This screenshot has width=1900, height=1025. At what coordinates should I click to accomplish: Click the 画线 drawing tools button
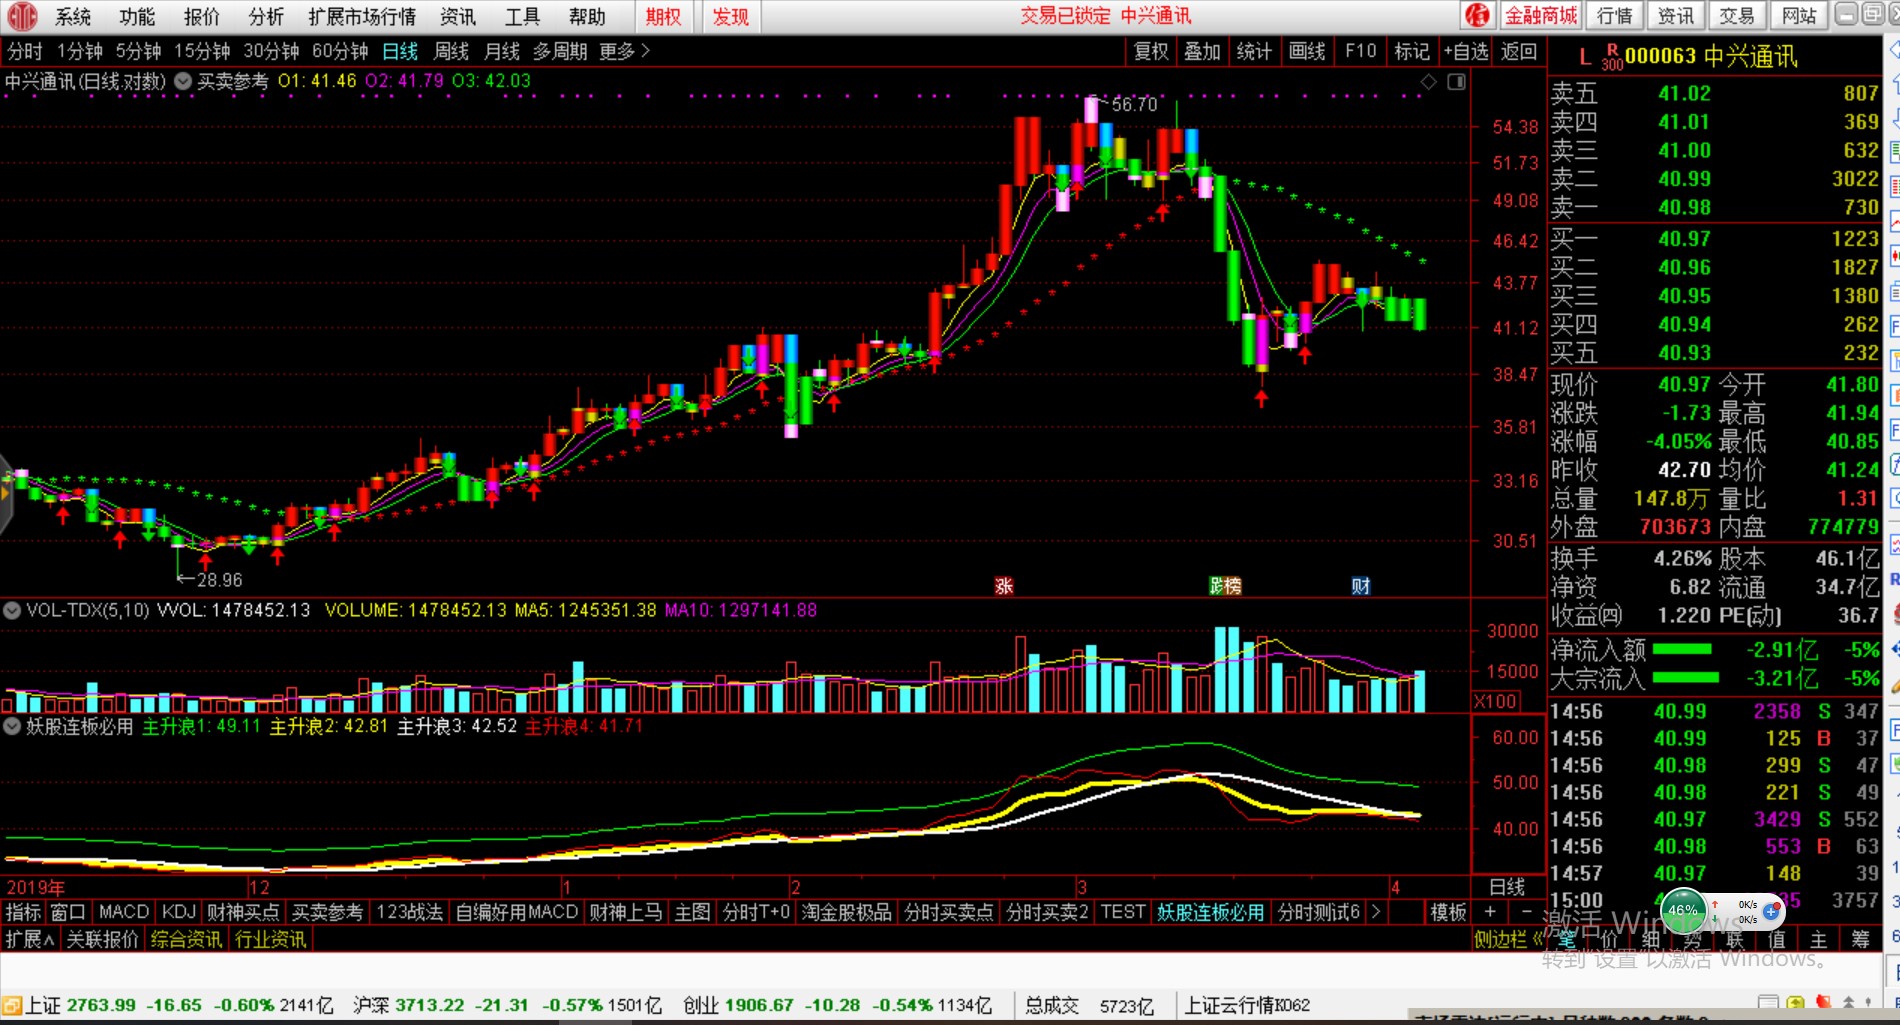1307,51
